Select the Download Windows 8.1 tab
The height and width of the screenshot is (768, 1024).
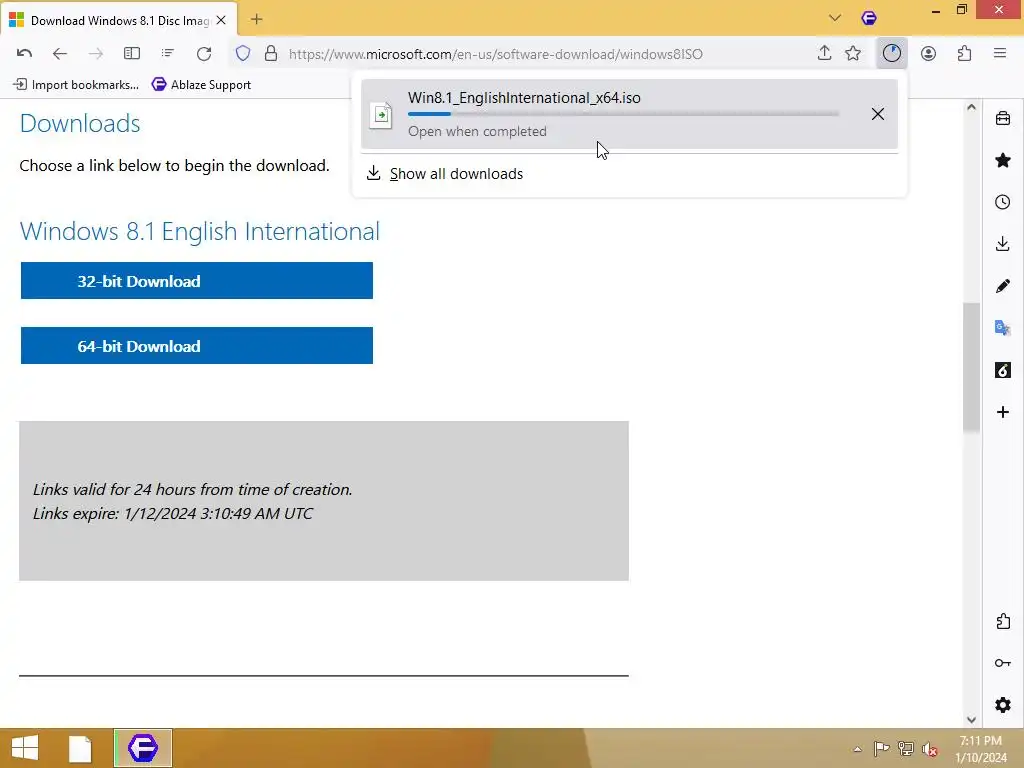[119, 20]
